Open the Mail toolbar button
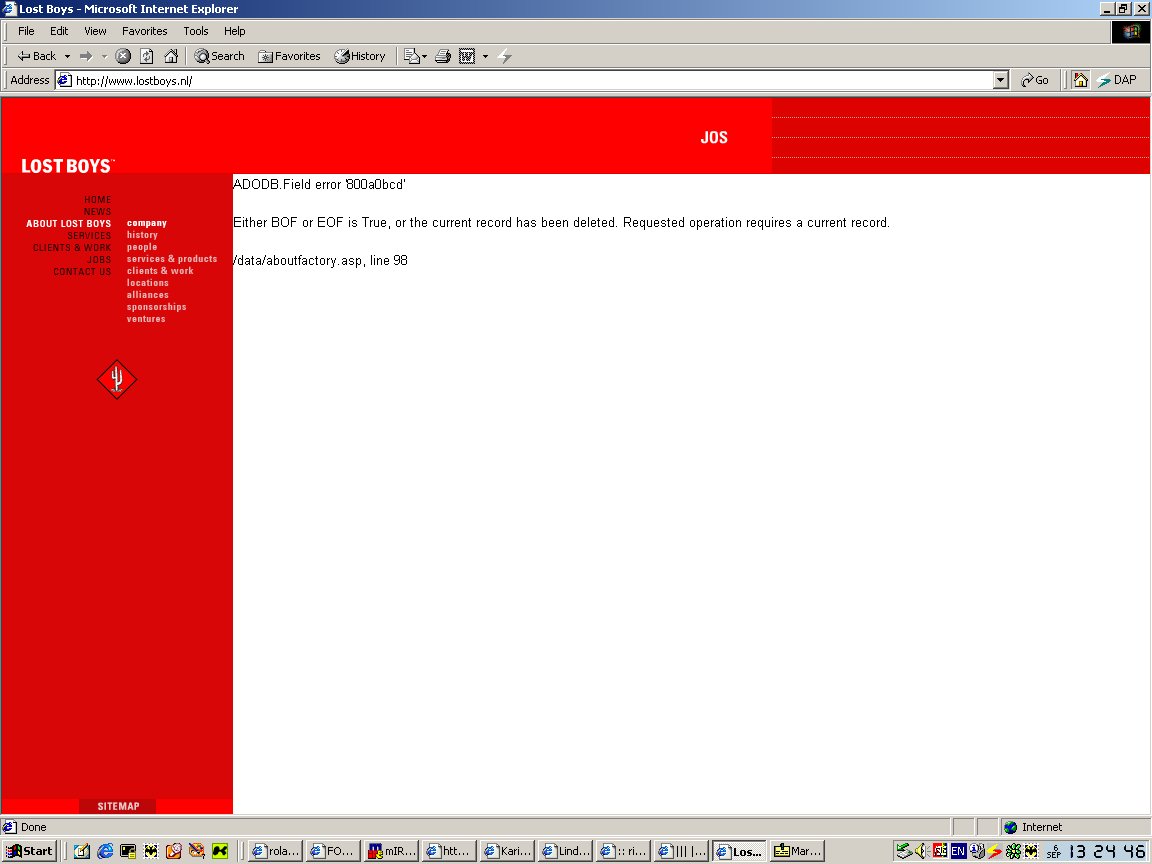1152x864 pixels. [x=415, y=56]
